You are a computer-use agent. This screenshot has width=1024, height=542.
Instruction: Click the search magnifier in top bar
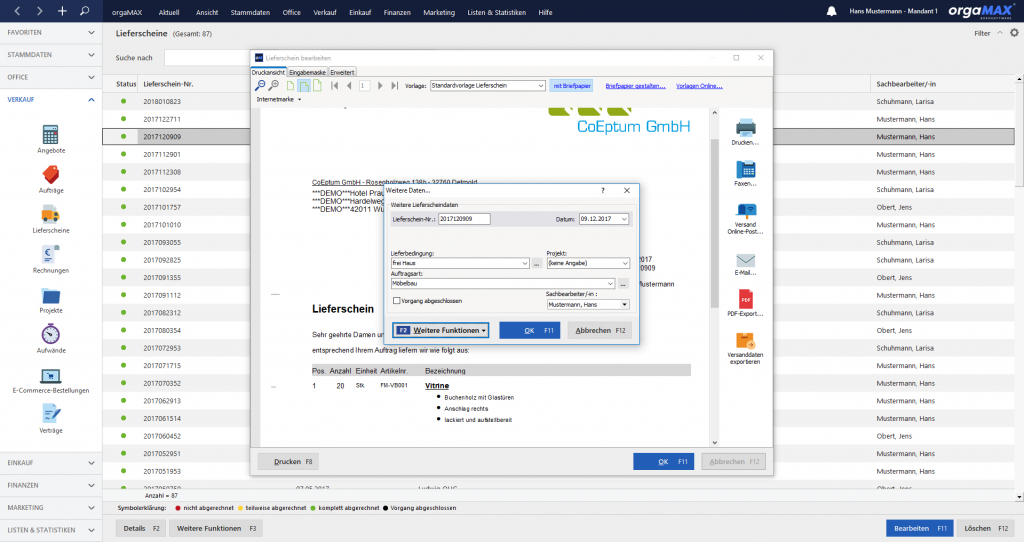click(84, 11)
